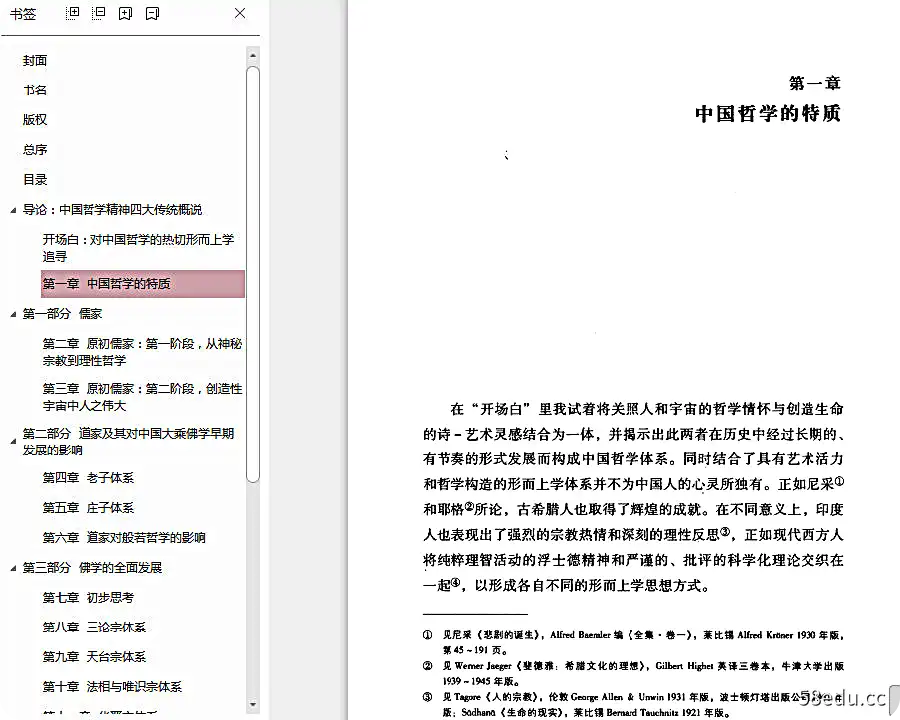Viewport: 900px width, 720px height.
Task: Click footnote ① about 尼采《悲剧的诞生》
Action: click(x=633, y=642)
